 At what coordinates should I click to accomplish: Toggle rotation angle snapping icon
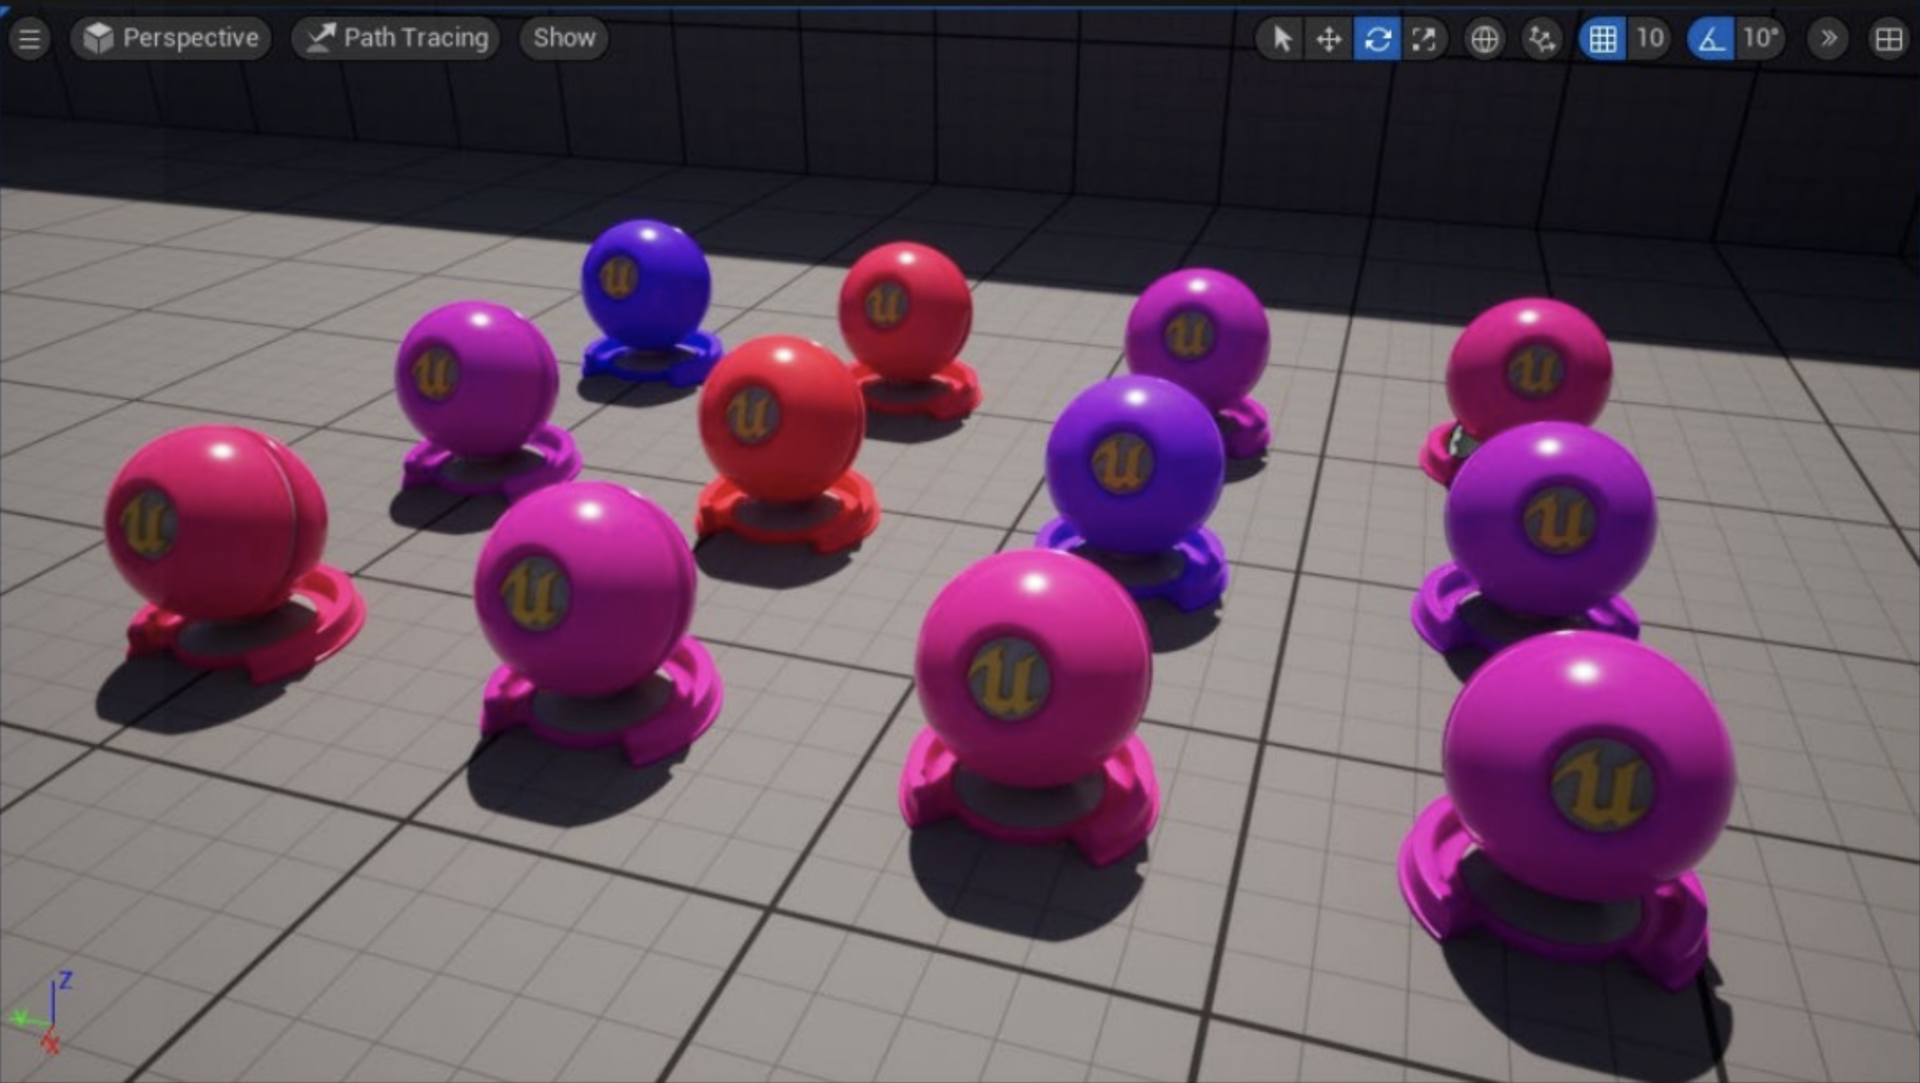pos(1711,39)
